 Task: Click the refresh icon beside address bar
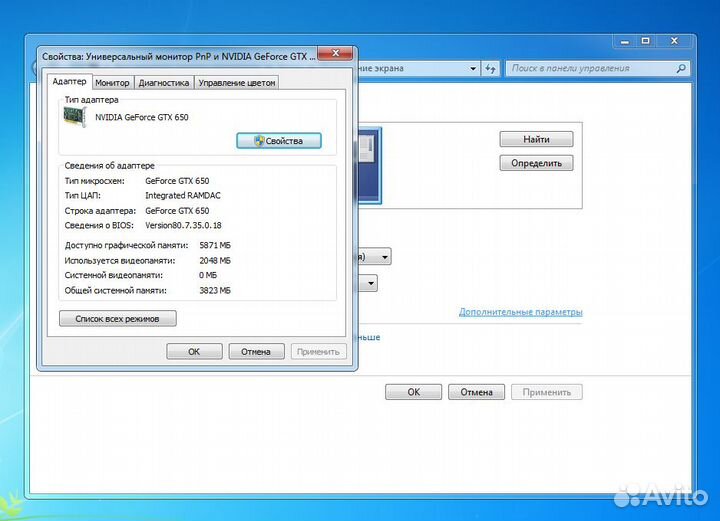pos(491,69)
